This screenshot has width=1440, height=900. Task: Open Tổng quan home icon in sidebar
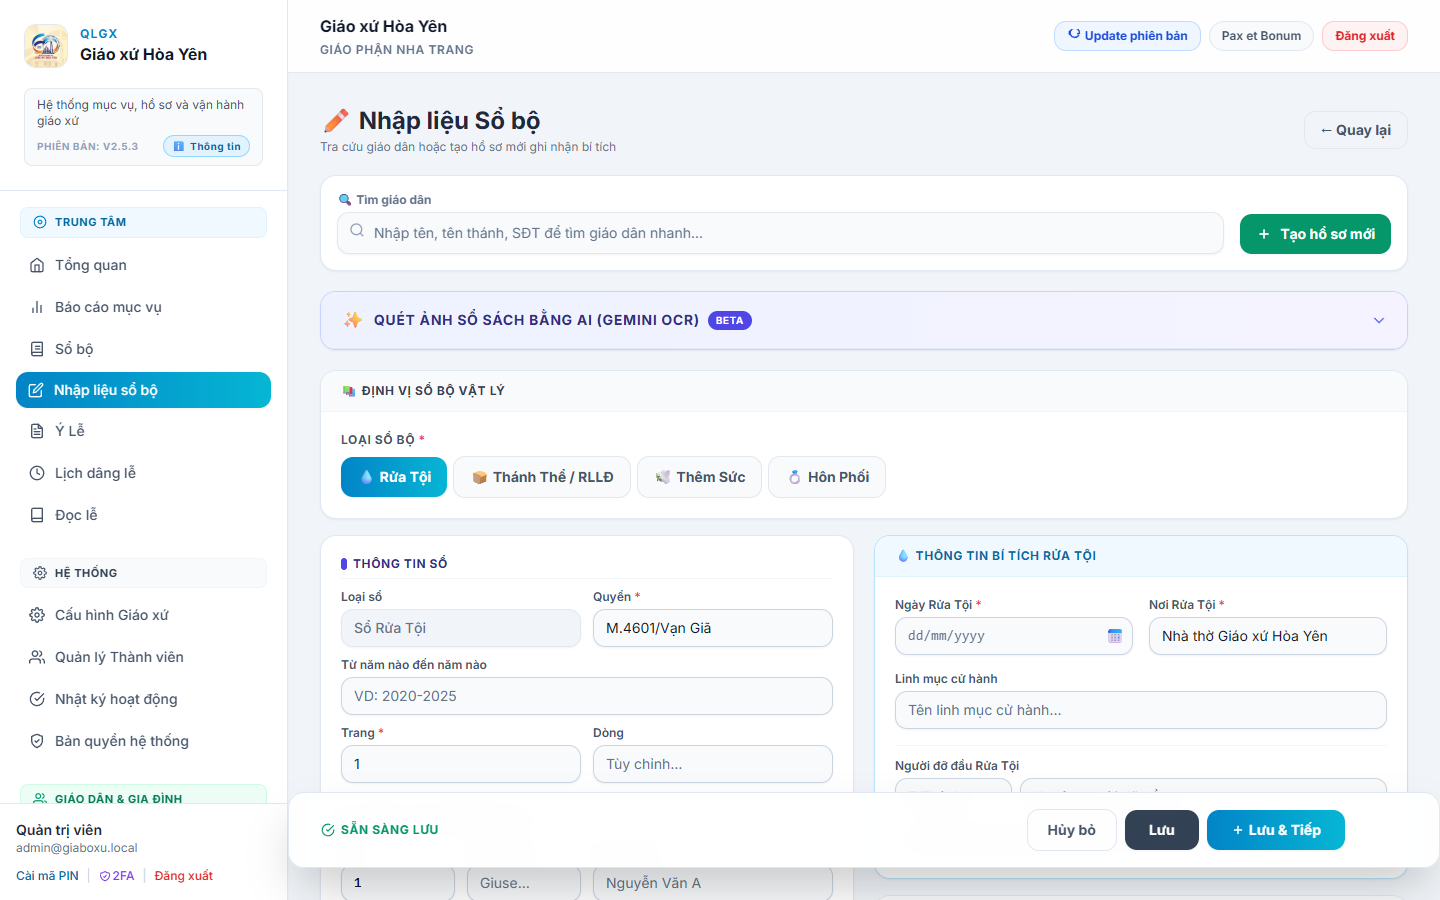click(37, 265)
